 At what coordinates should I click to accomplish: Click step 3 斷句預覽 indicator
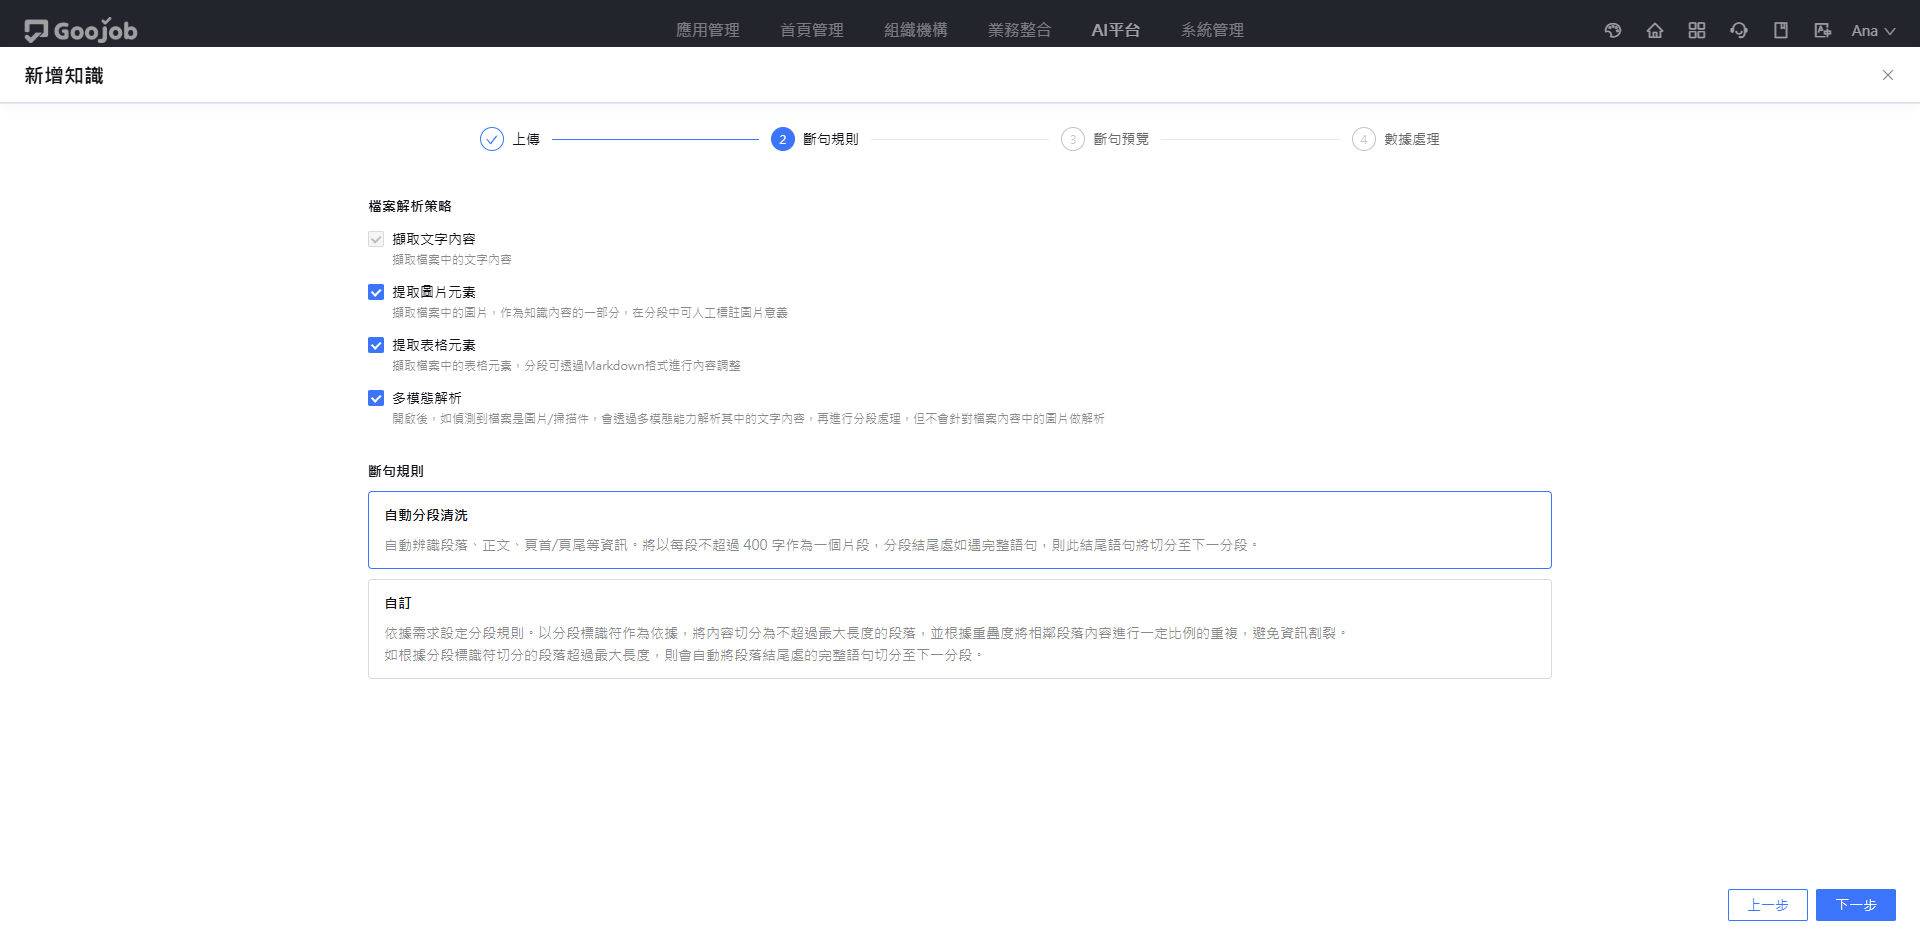(x=1073, y=139)
